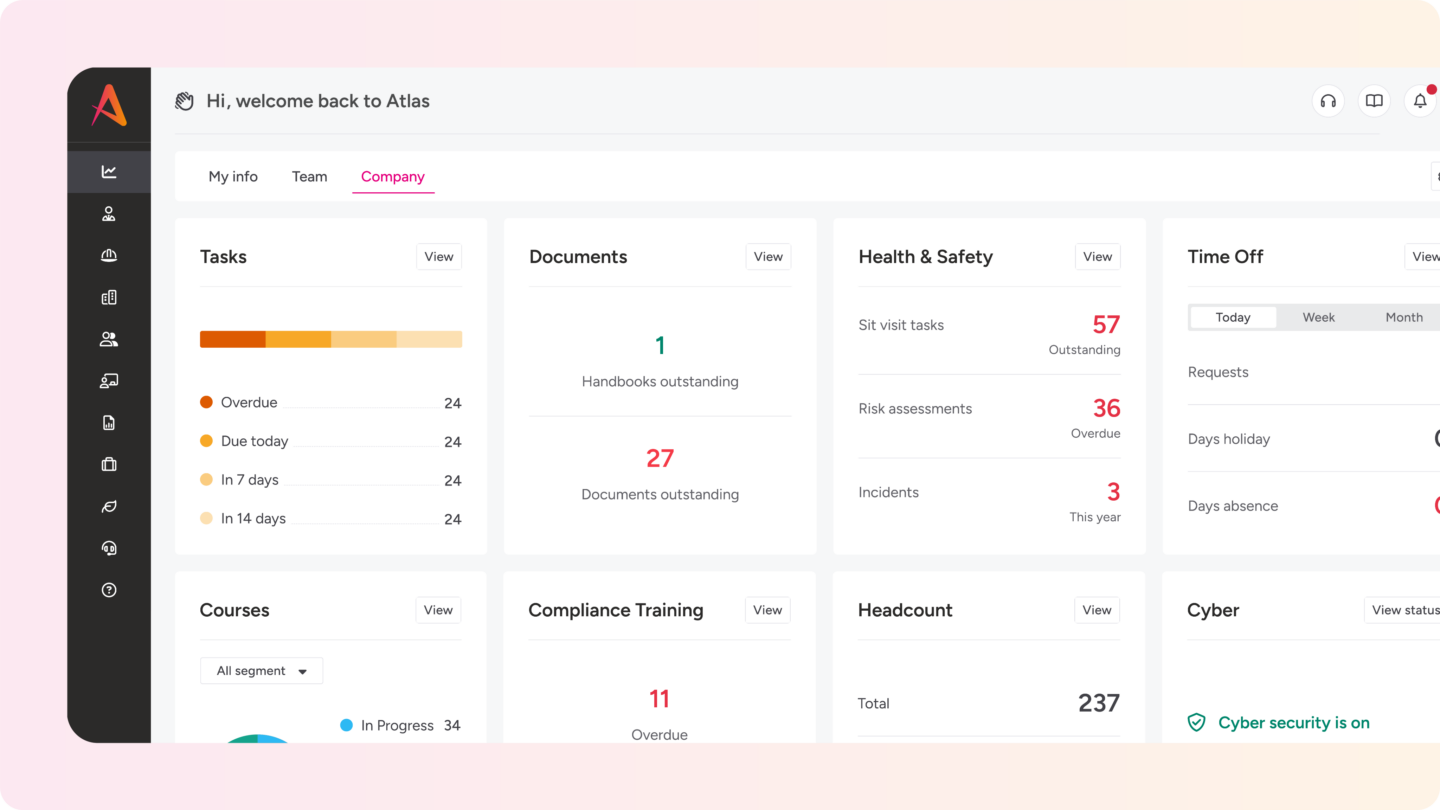The height and width of the screenshot is (810, 1440).
Task: Click View button on Health & Safety card
Action: pyautogui.click(x=1097, y=257)
